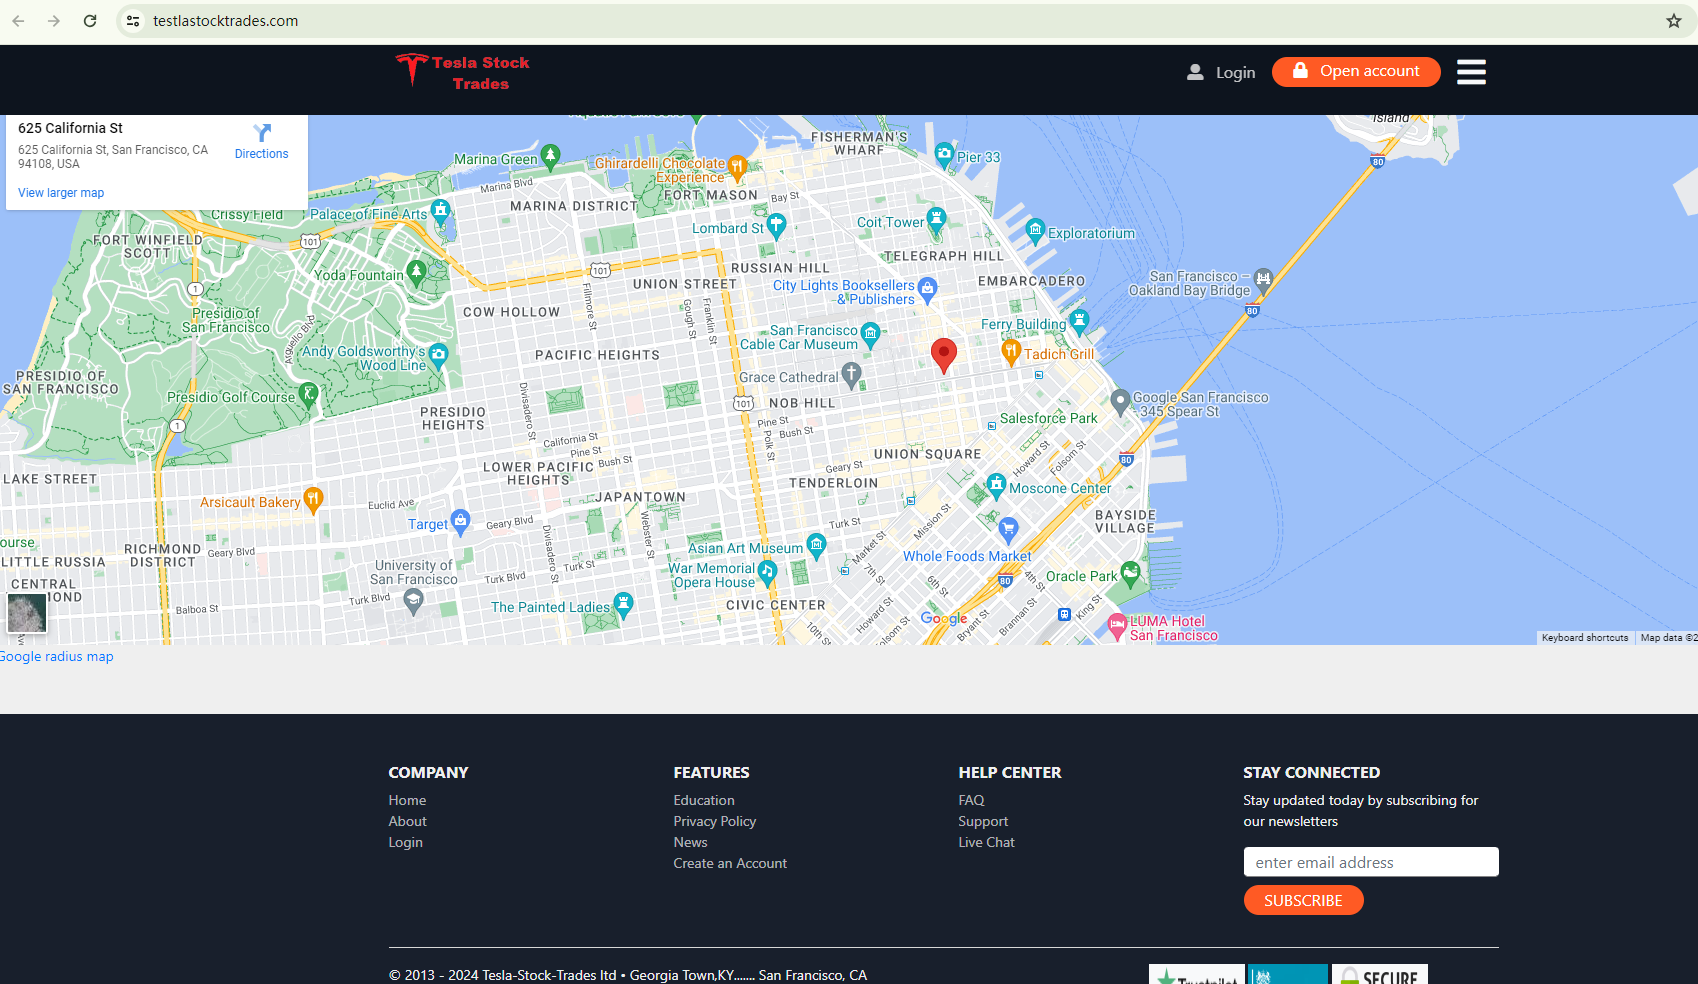Reload the page in the browser
The image size is (1698, 984).
coord(90,21)
